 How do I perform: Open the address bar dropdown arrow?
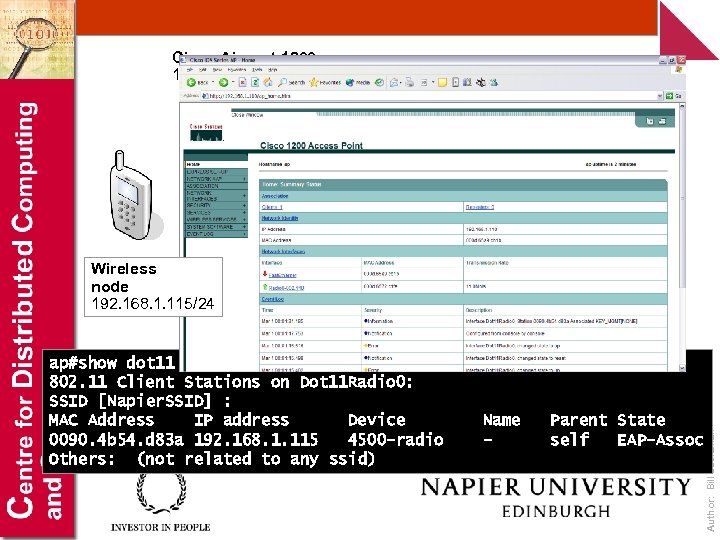pos(660,96)
